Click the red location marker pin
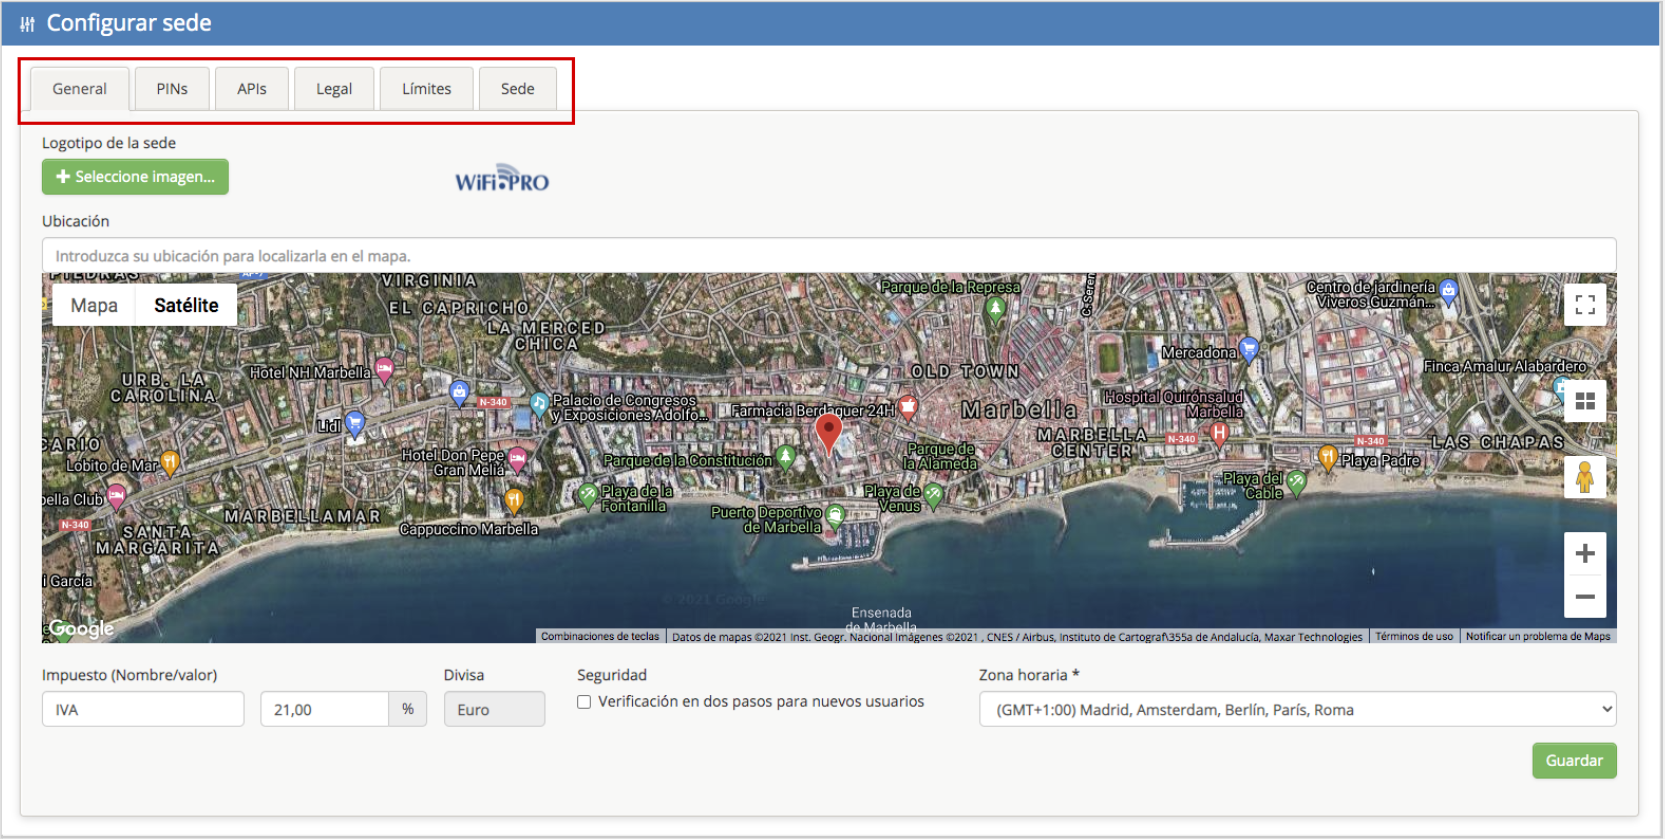 [x=828, y=432]
